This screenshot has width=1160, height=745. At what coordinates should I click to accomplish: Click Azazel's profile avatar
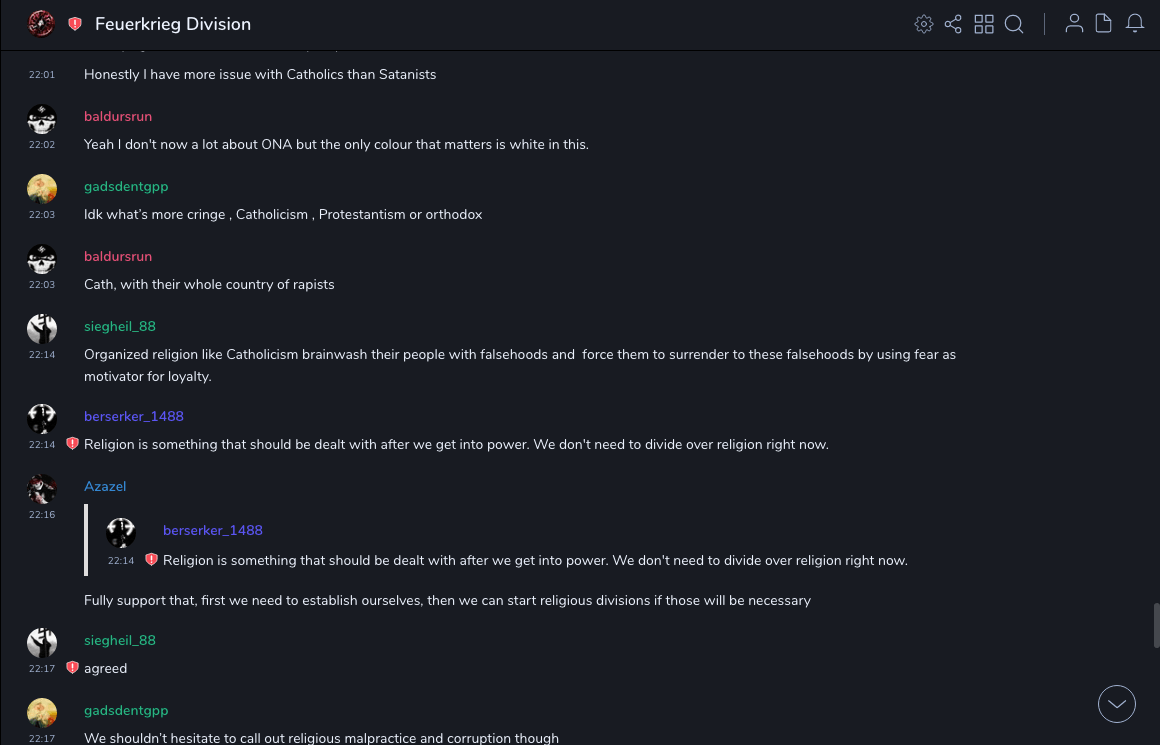[42, 489]
